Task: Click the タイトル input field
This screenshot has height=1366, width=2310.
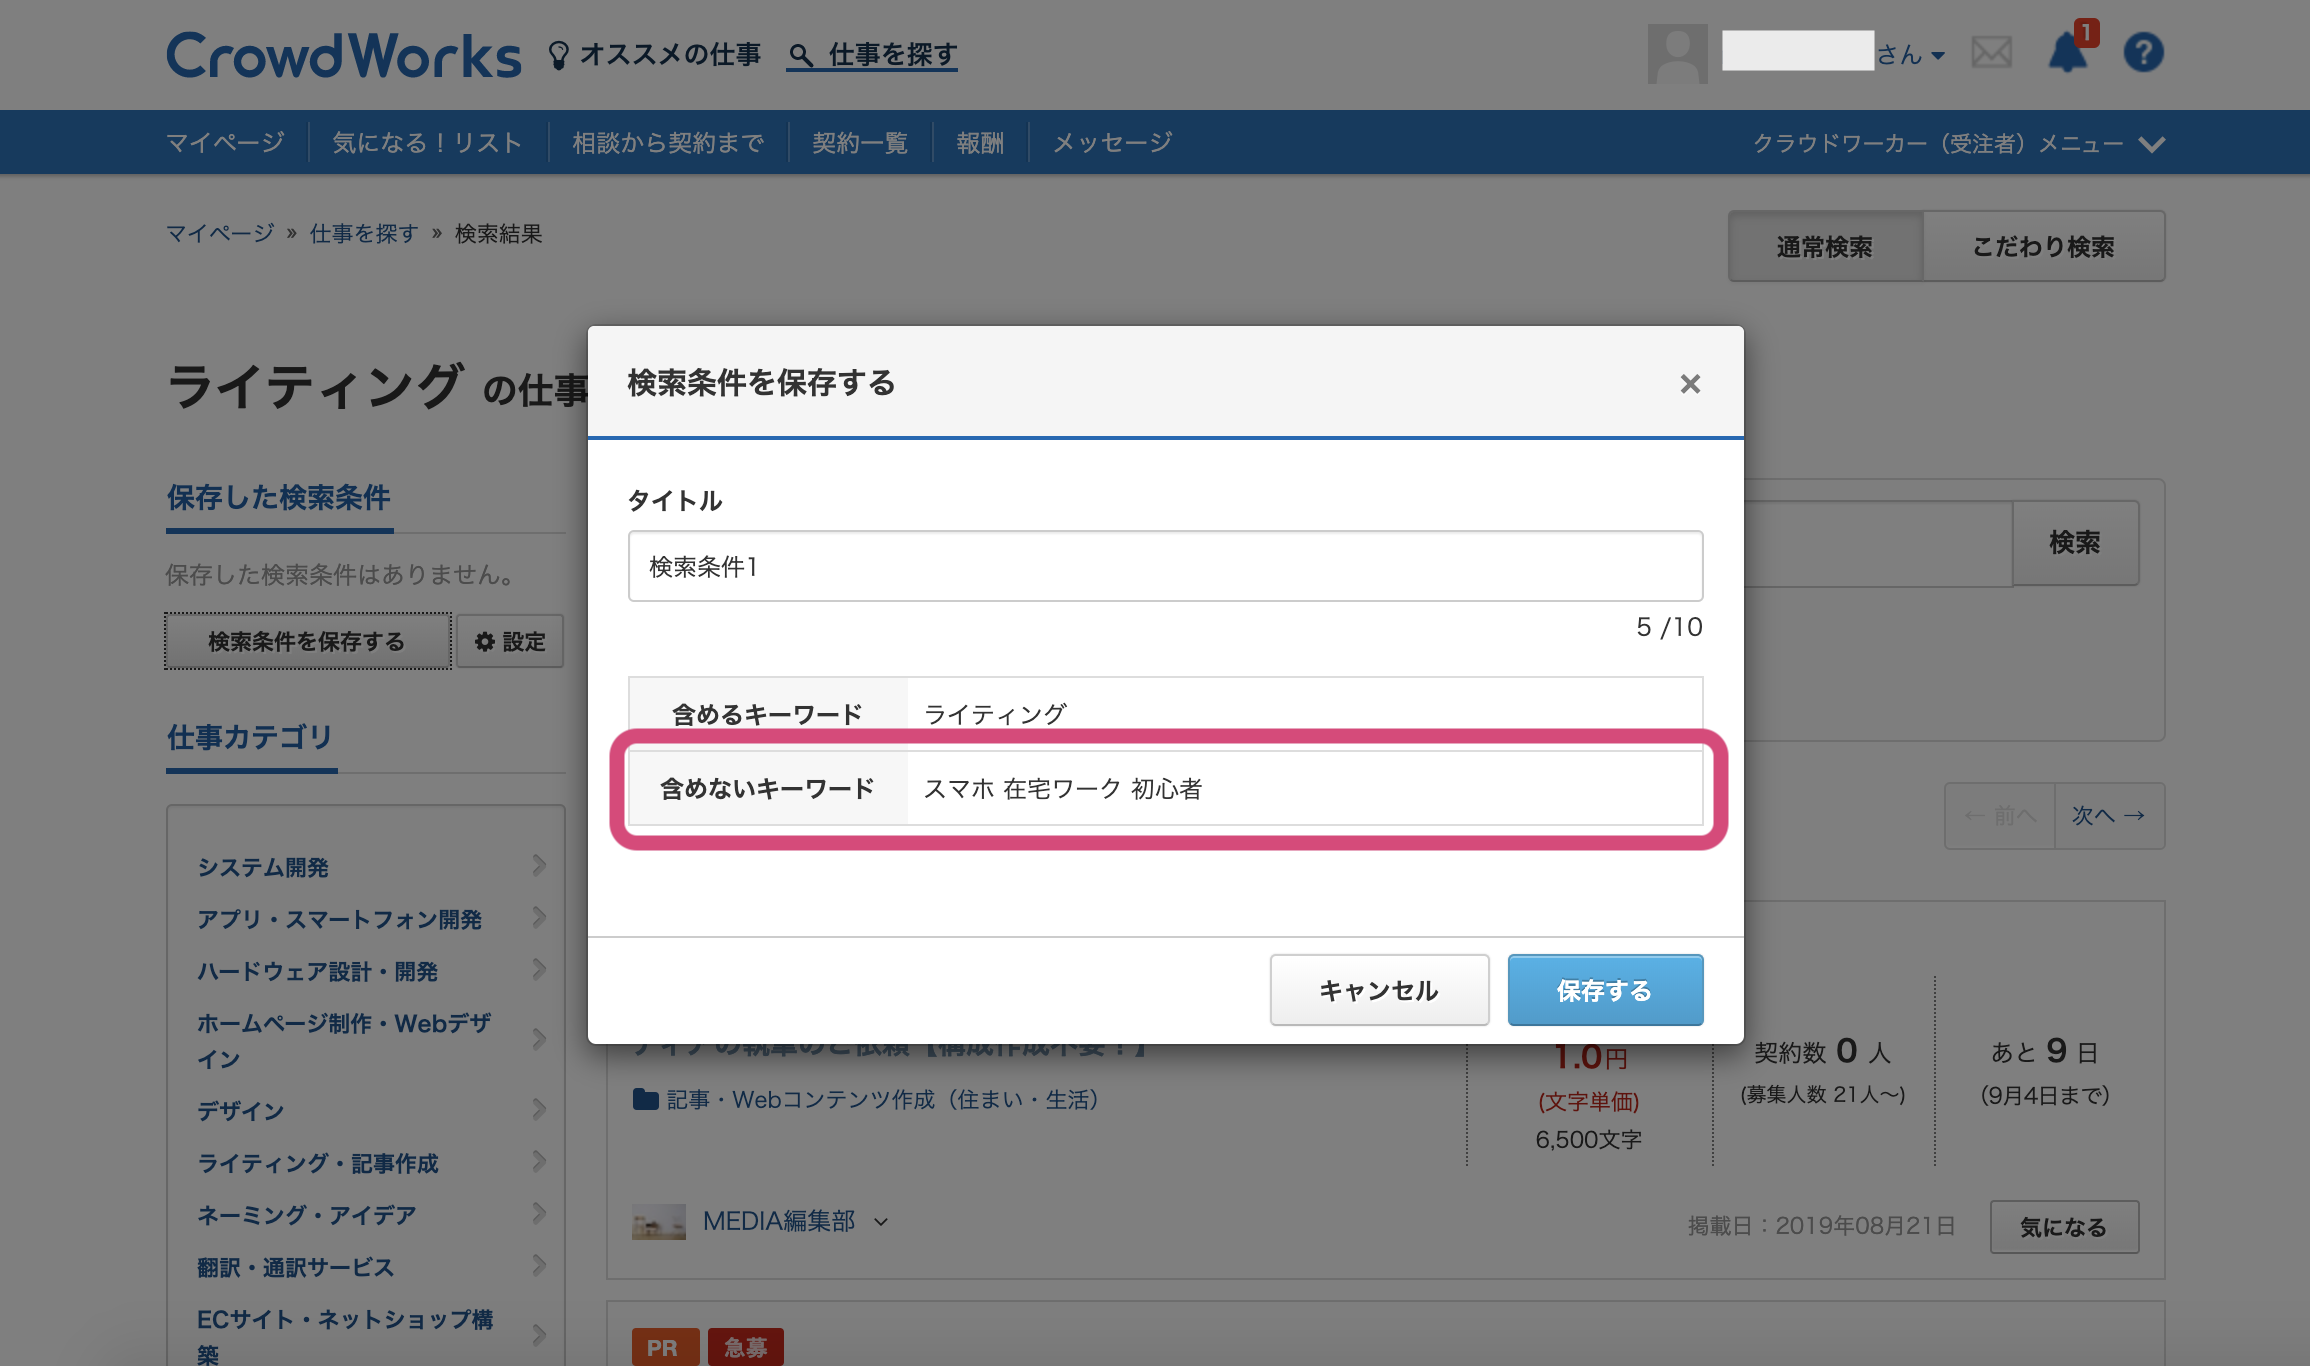Action: [1165, 567]
